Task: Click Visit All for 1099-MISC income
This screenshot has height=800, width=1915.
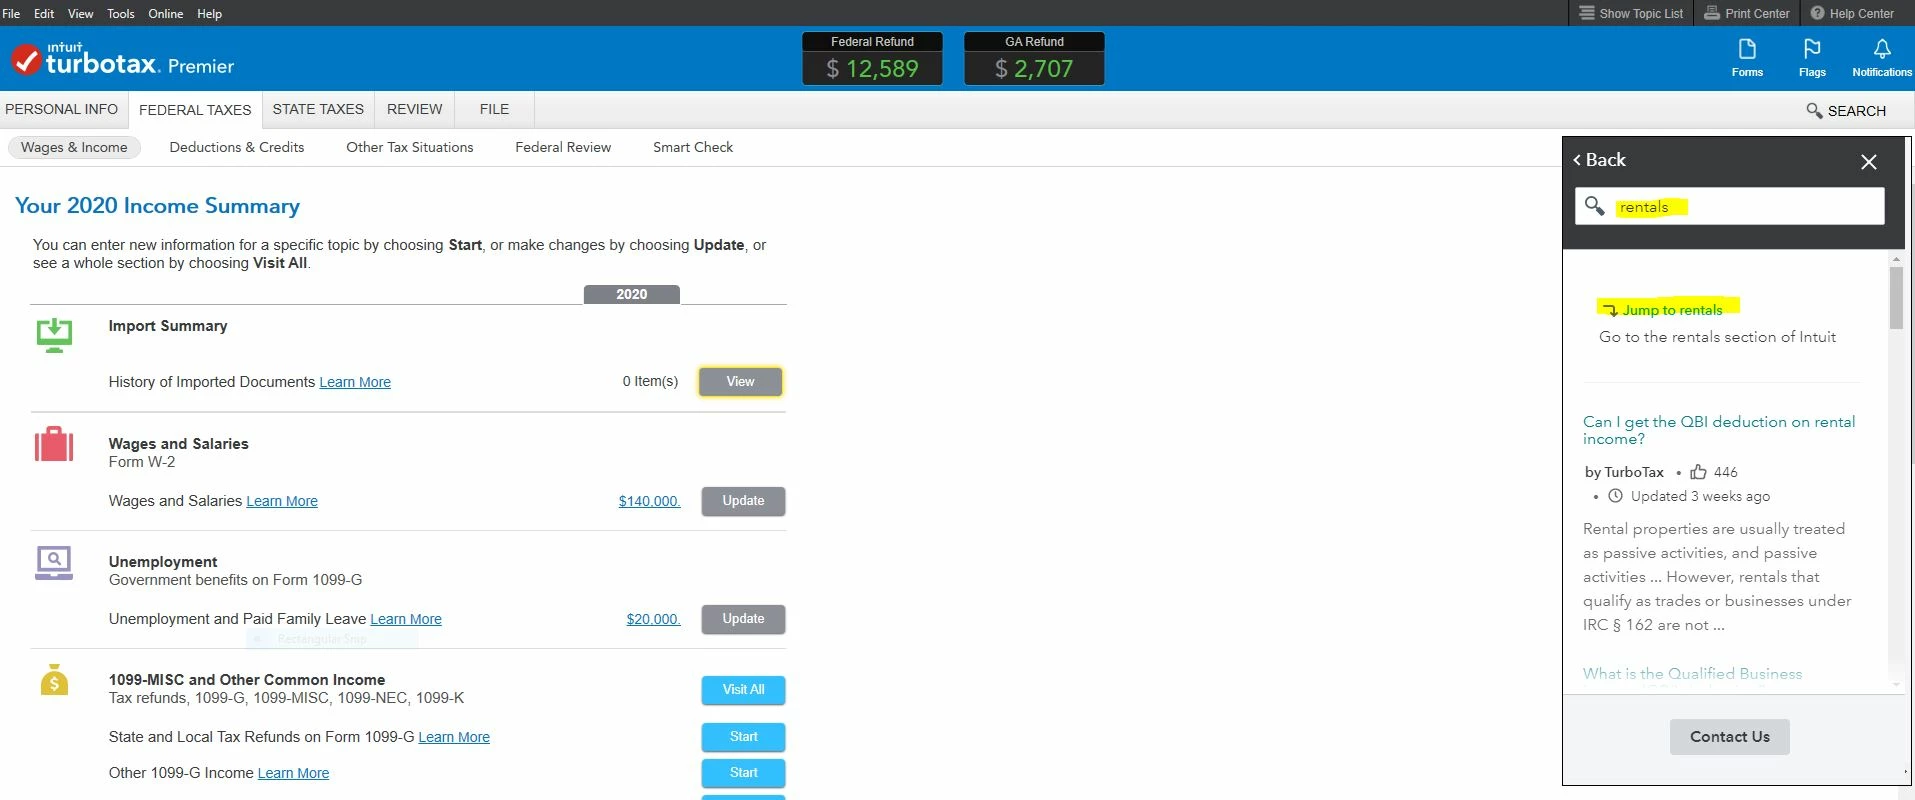Action: 743,690
